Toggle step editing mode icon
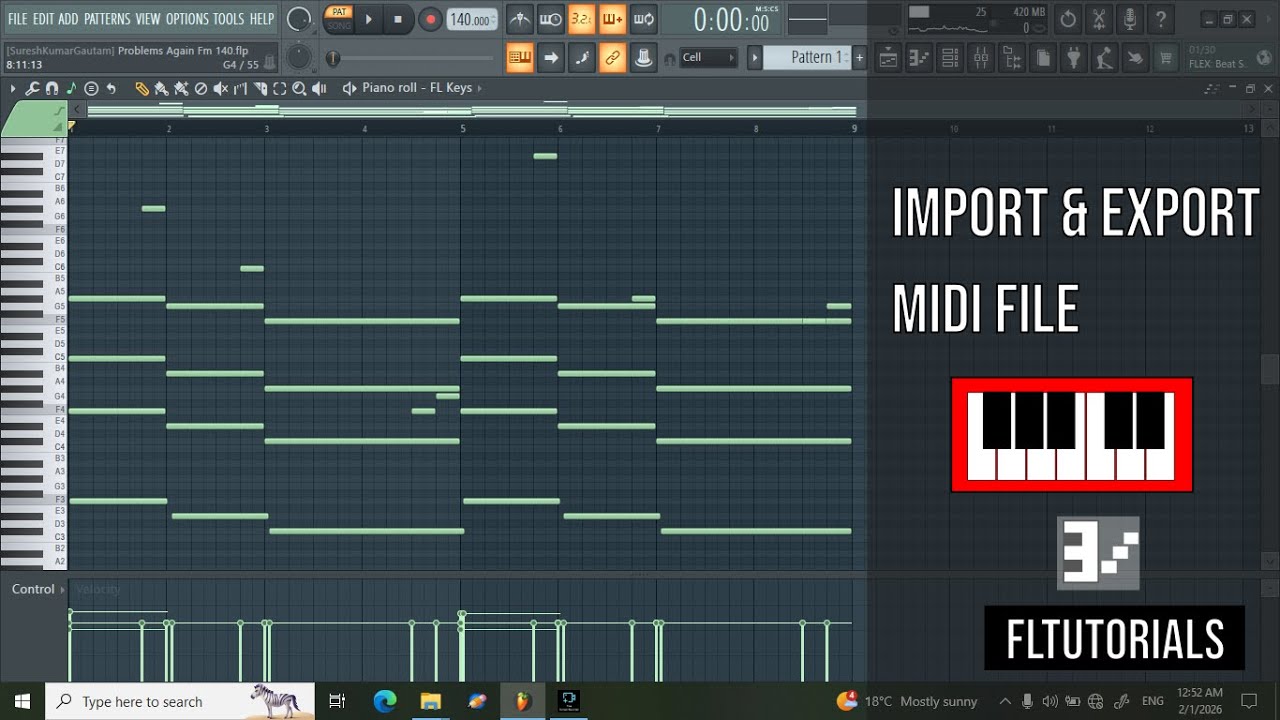This screenshot has height=720, width=1280. (581, 58)
